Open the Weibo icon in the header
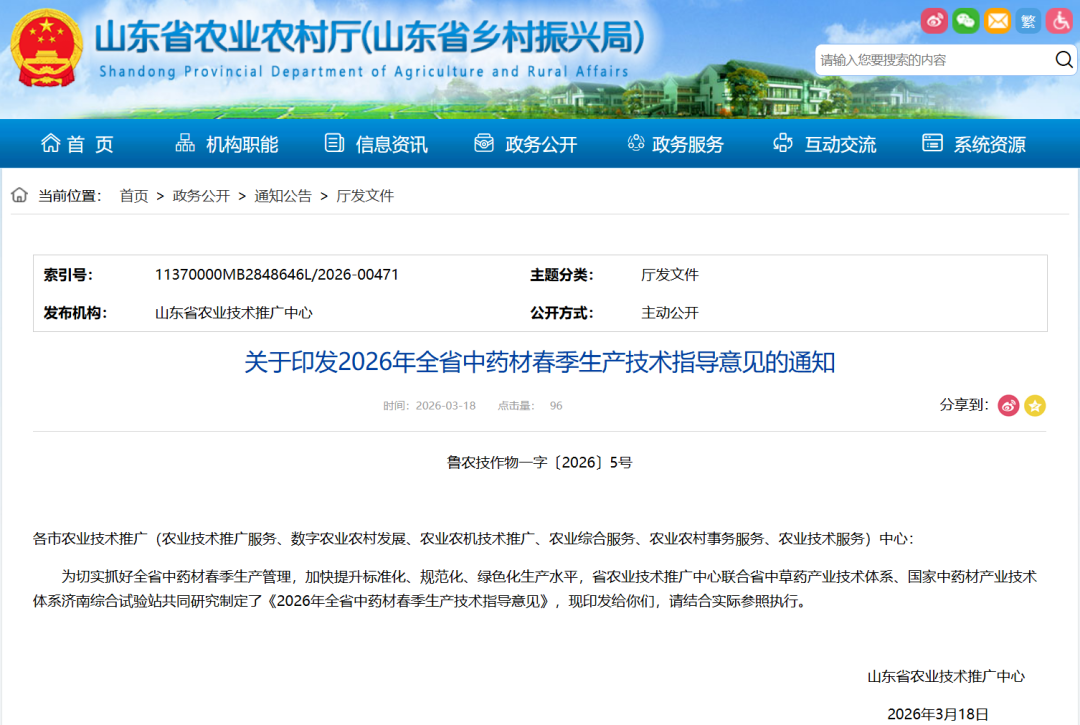 pyautogui.click(x=934, y=21)
